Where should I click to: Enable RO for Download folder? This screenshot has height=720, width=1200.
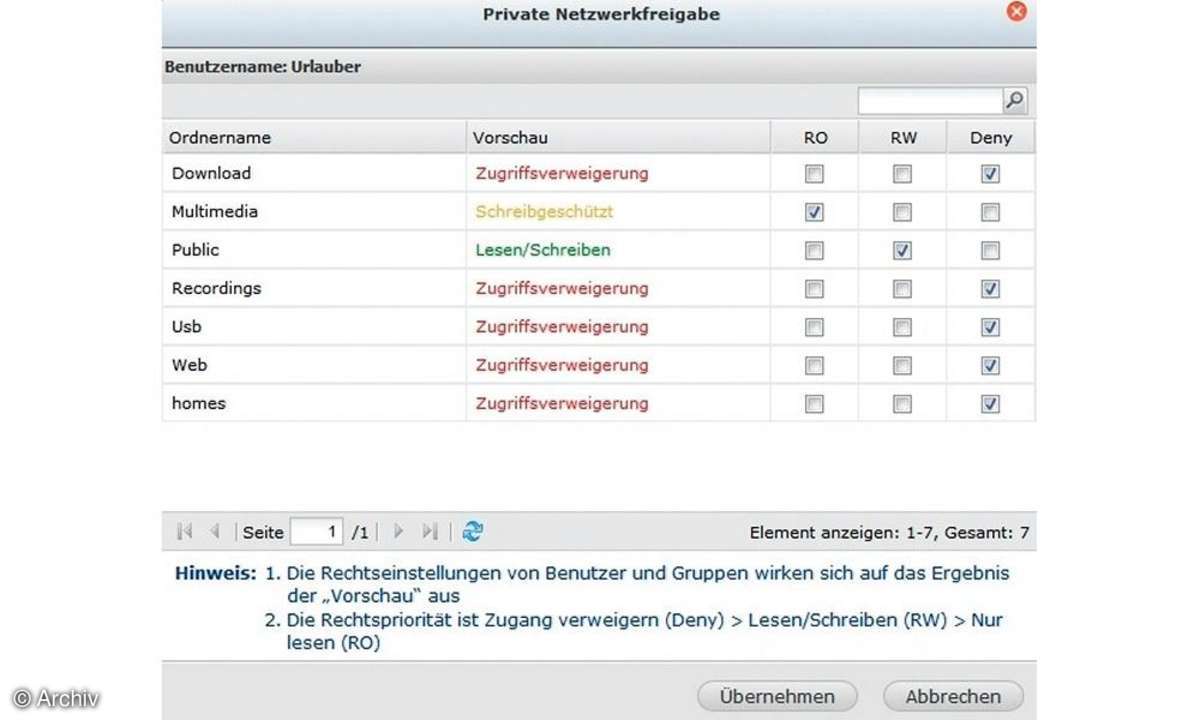[x=814, y=174]
